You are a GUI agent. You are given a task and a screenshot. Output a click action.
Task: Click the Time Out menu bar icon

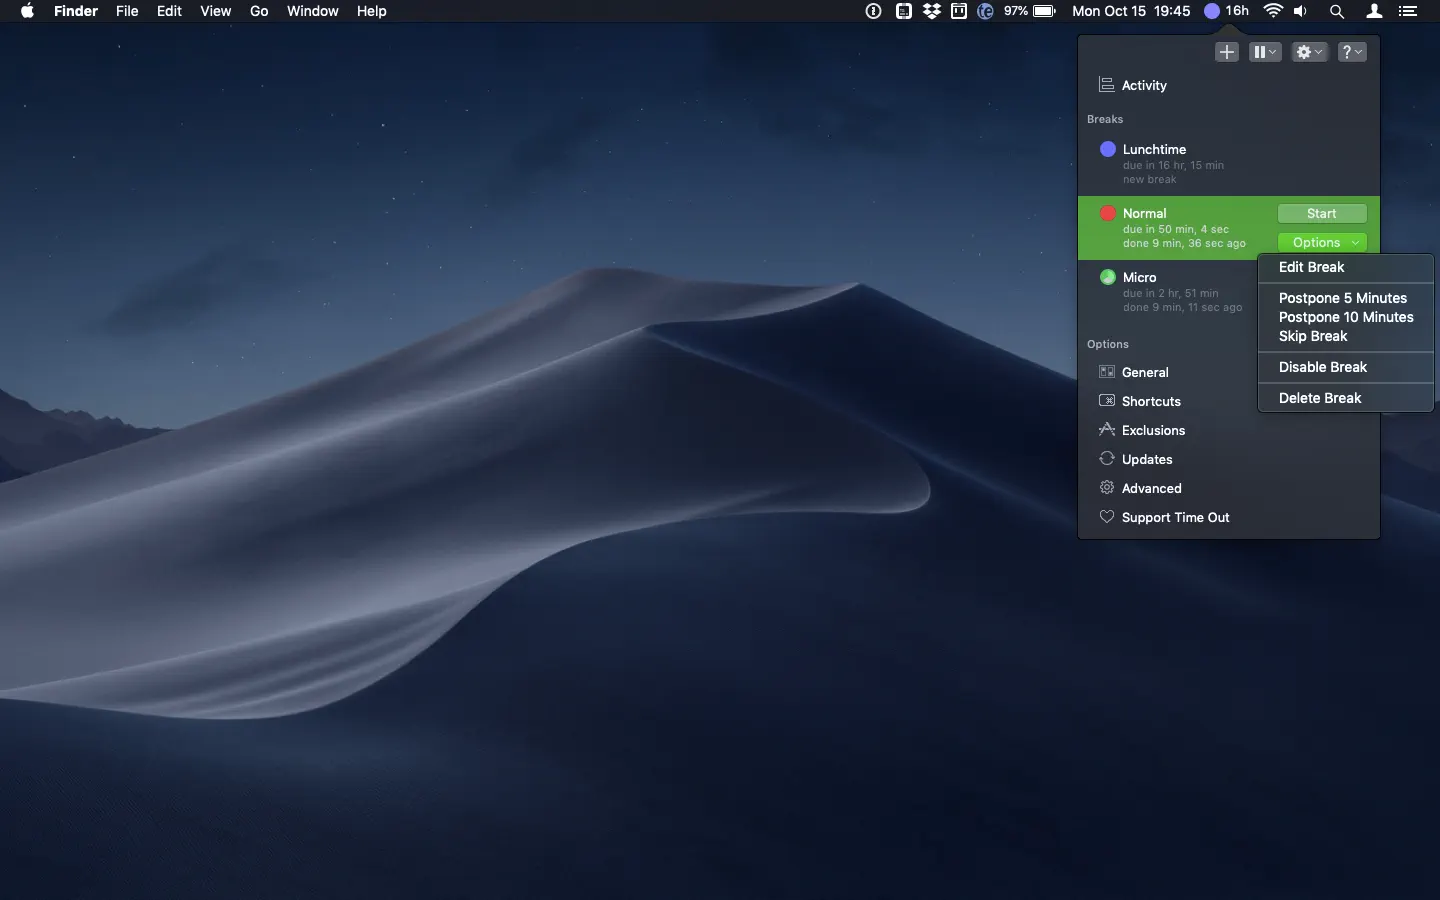click(1226, 11)
